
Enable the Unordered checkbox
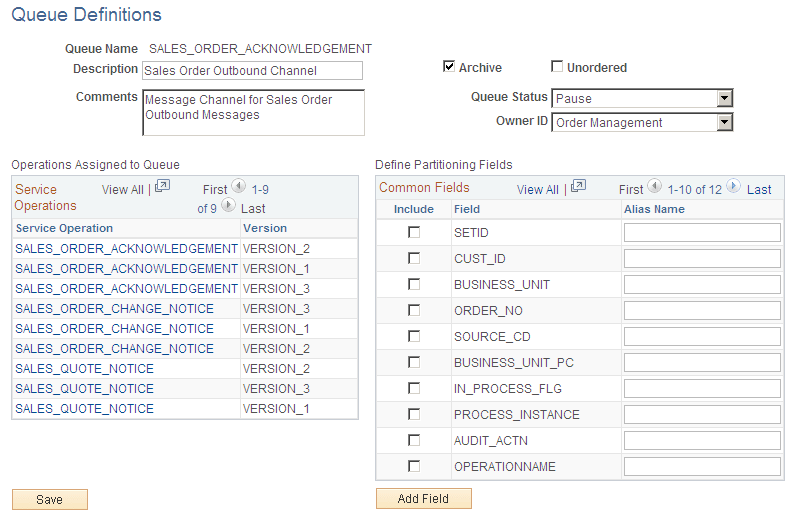click(557, 67)
